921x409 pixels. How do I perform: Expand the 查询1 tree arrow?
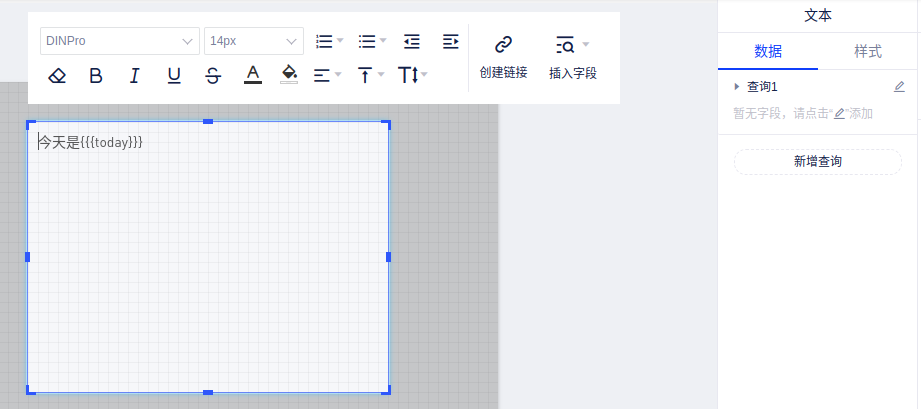point(737,87)
